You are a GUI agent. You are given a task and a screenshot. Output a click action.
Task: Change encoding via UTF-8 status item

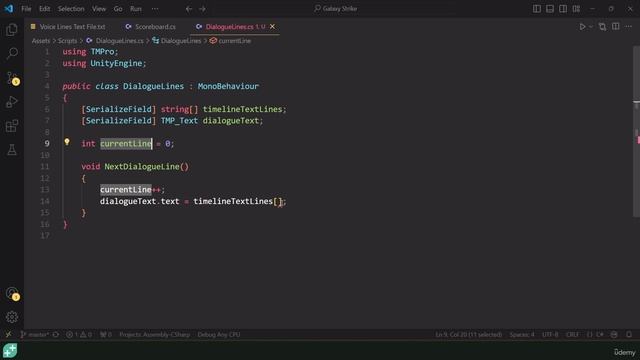point(550,334)
